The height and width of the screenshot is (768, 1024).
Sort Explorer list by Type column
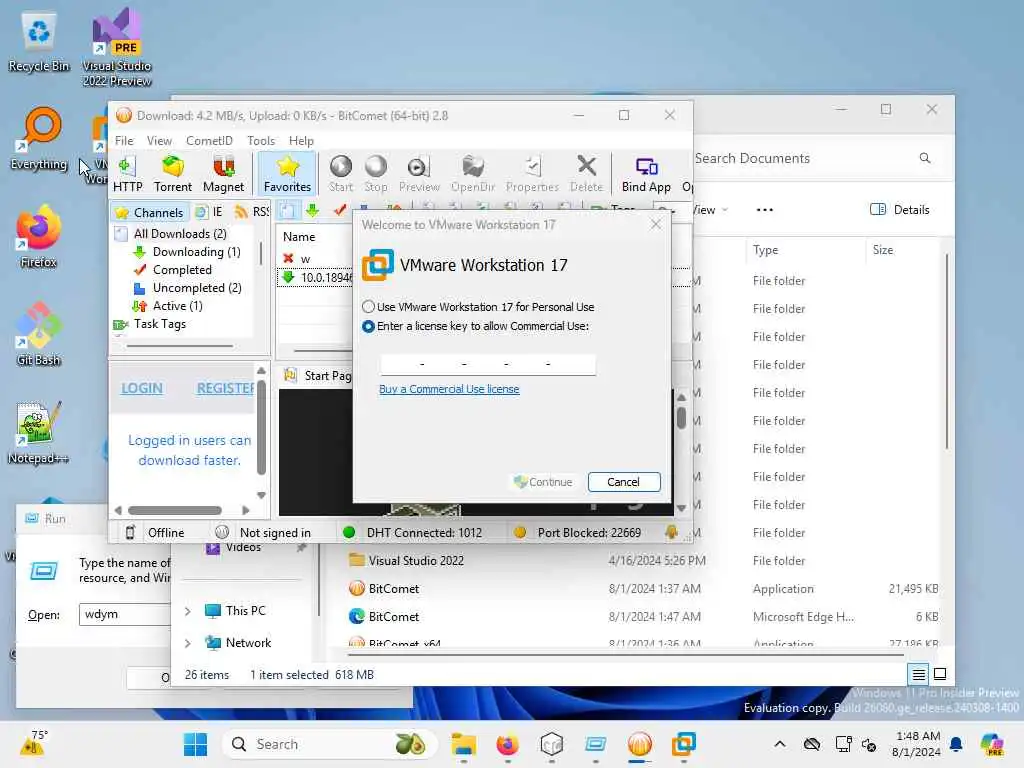pos(765,250)
